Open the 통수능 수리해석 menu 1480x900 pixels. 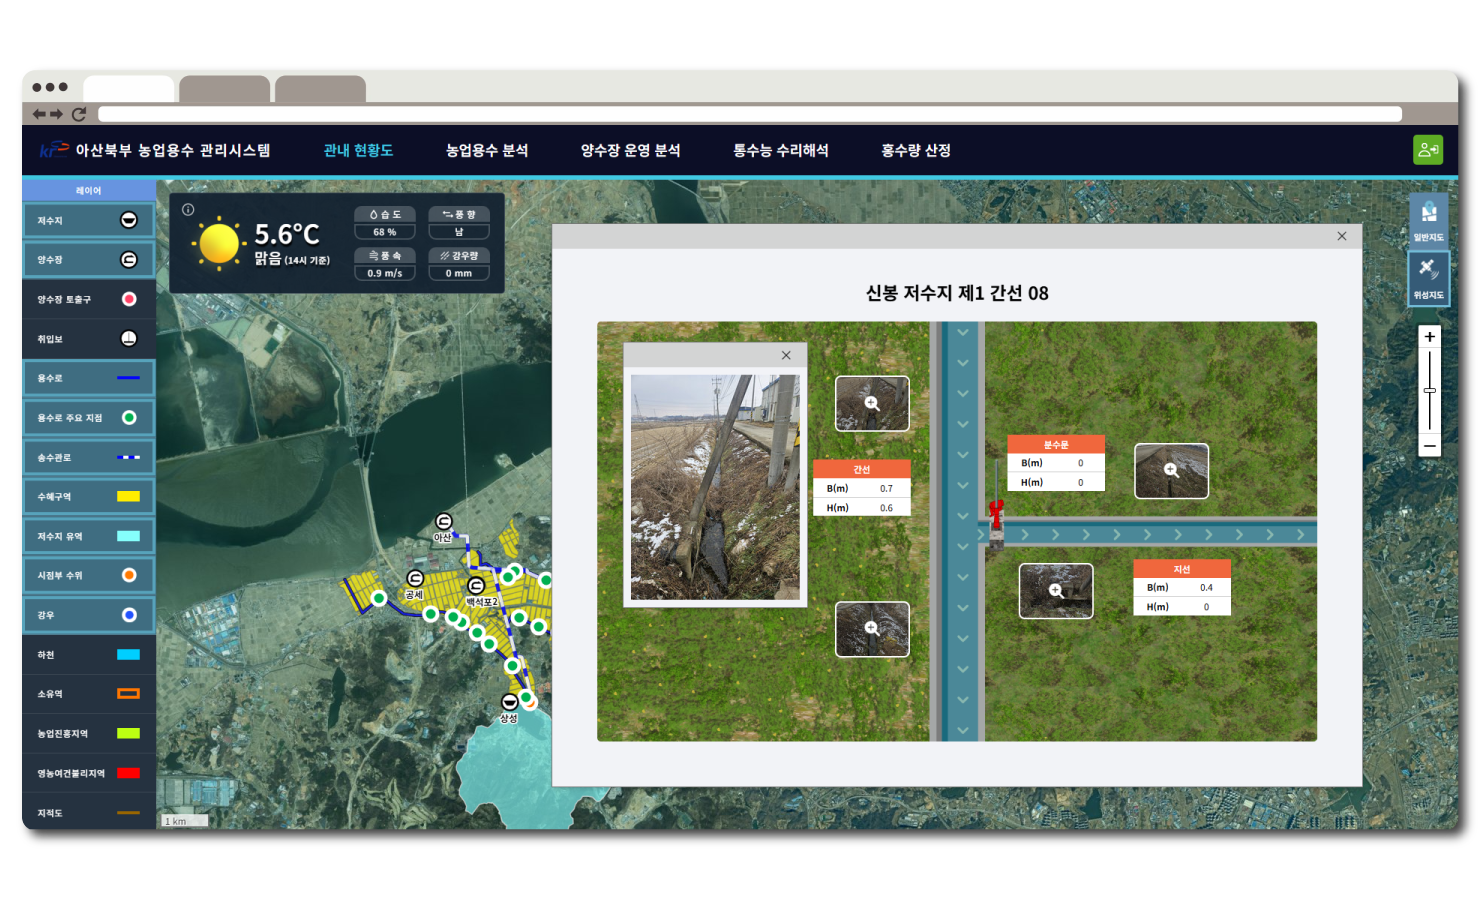pos(780,150)
